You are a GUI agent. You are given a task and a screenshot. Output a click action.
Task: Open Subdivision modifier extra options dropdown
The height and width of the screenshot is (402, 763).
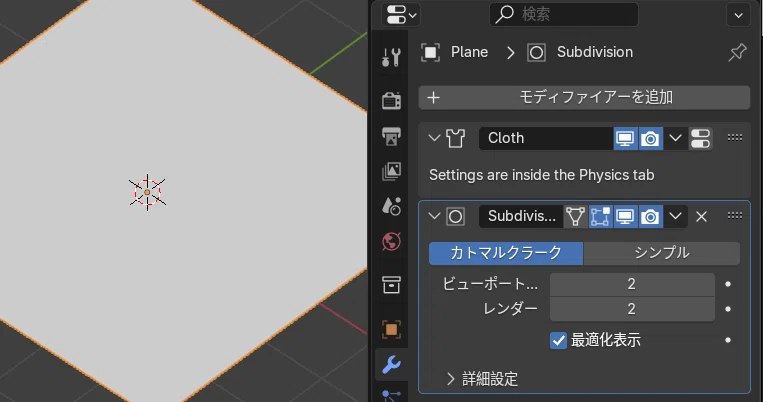tap(675, 217)
